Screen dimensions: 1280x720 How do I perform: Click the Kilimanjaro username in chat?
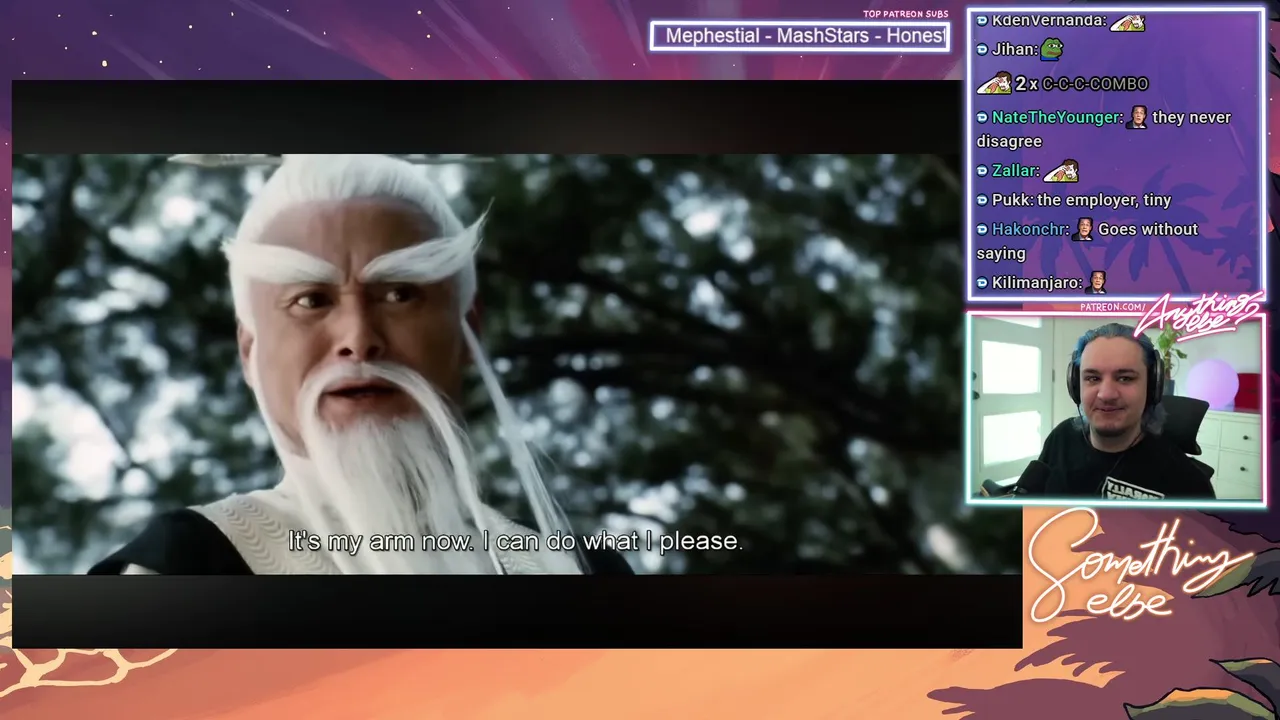pyautogui.click(x=1036, y=283)
